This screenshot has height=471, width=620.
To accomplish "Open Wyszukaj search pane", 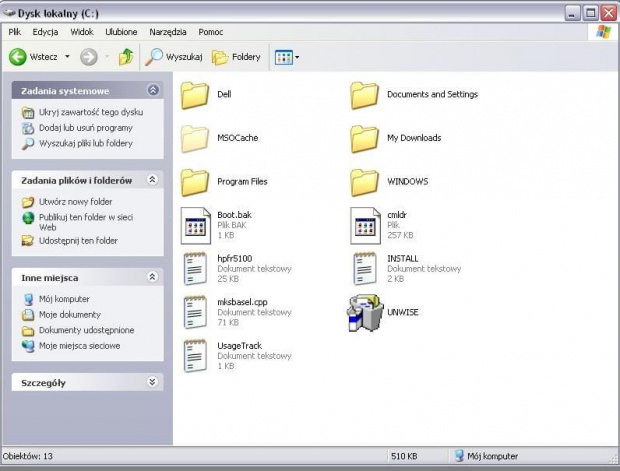I will (x=174, y=57).
